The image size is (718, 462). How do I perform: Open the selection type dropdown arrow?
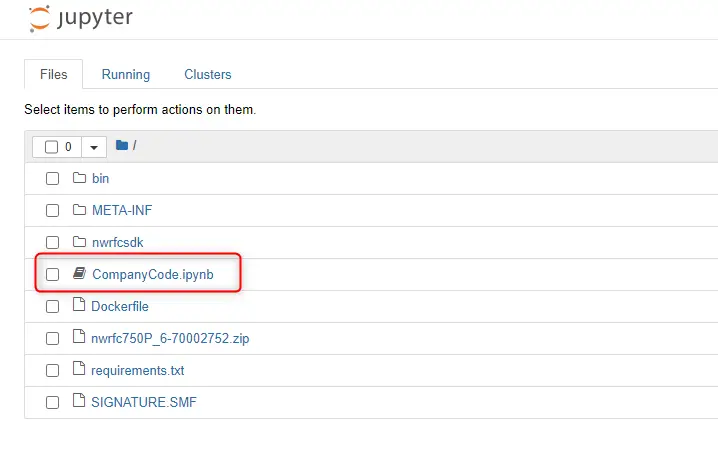pyautogui.click(x=94, y=147)
